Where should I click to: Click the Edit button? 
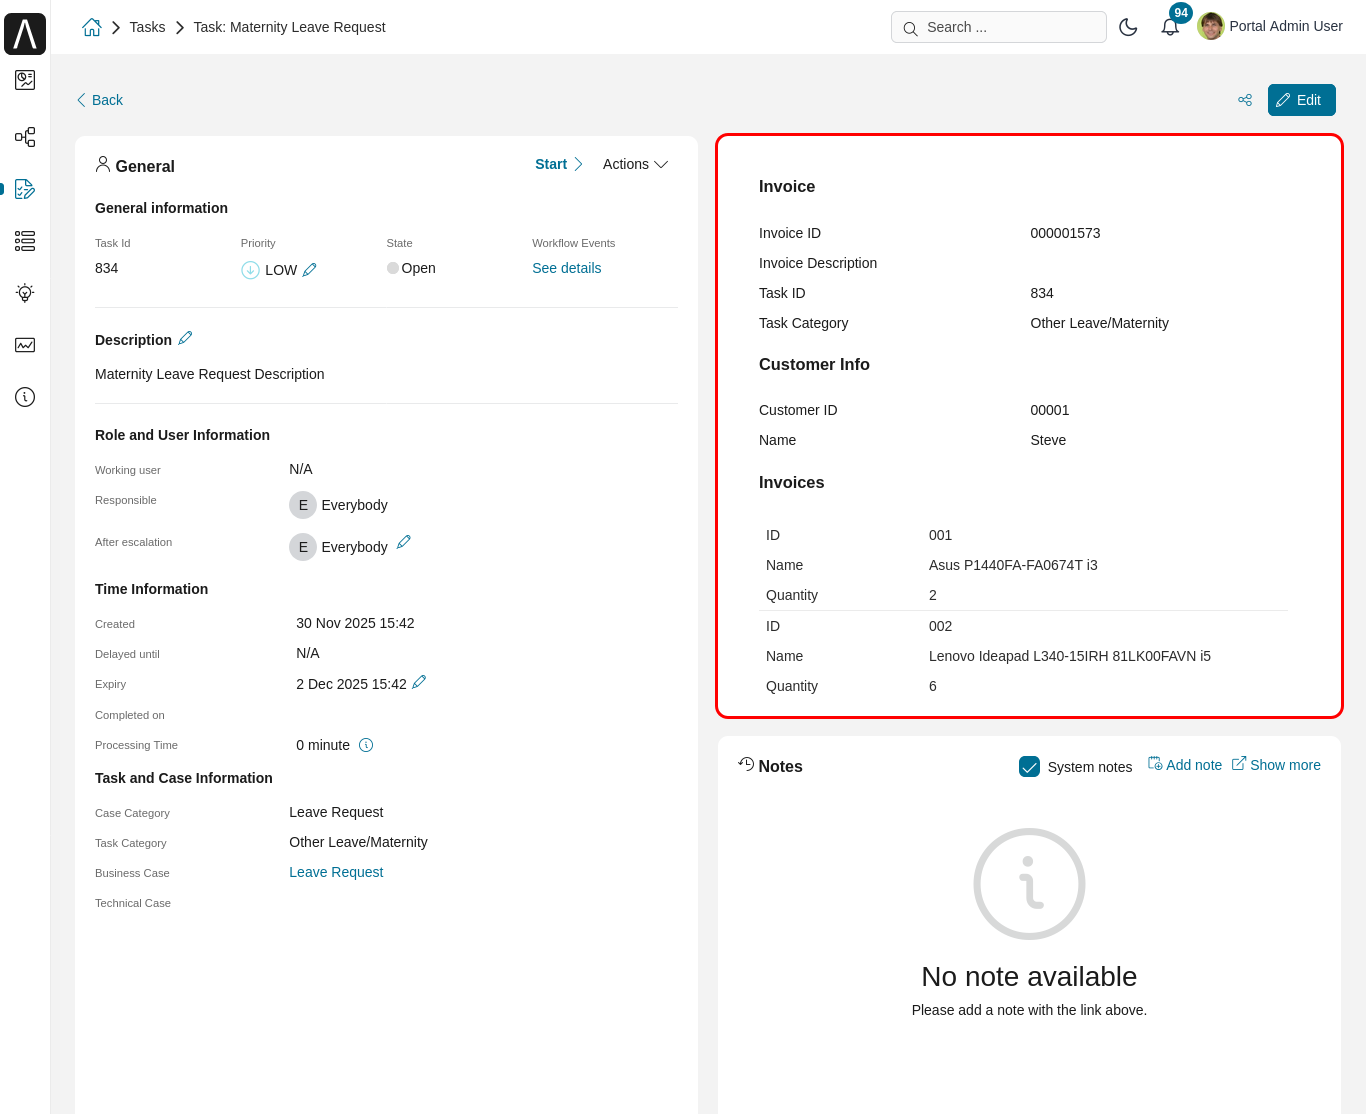[1301, 100]
